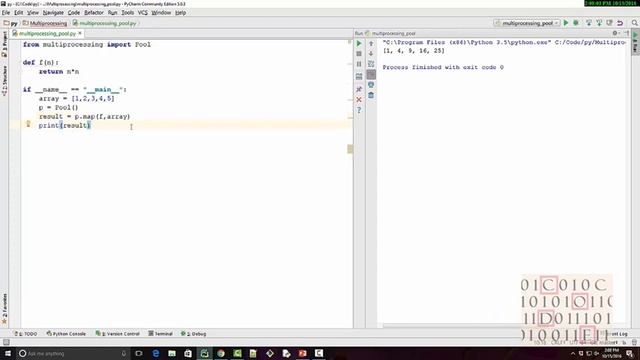This screenshot has height=360, width=640.
Task: Open Run panel settings gear dropdown
Action: coord(615,33)
